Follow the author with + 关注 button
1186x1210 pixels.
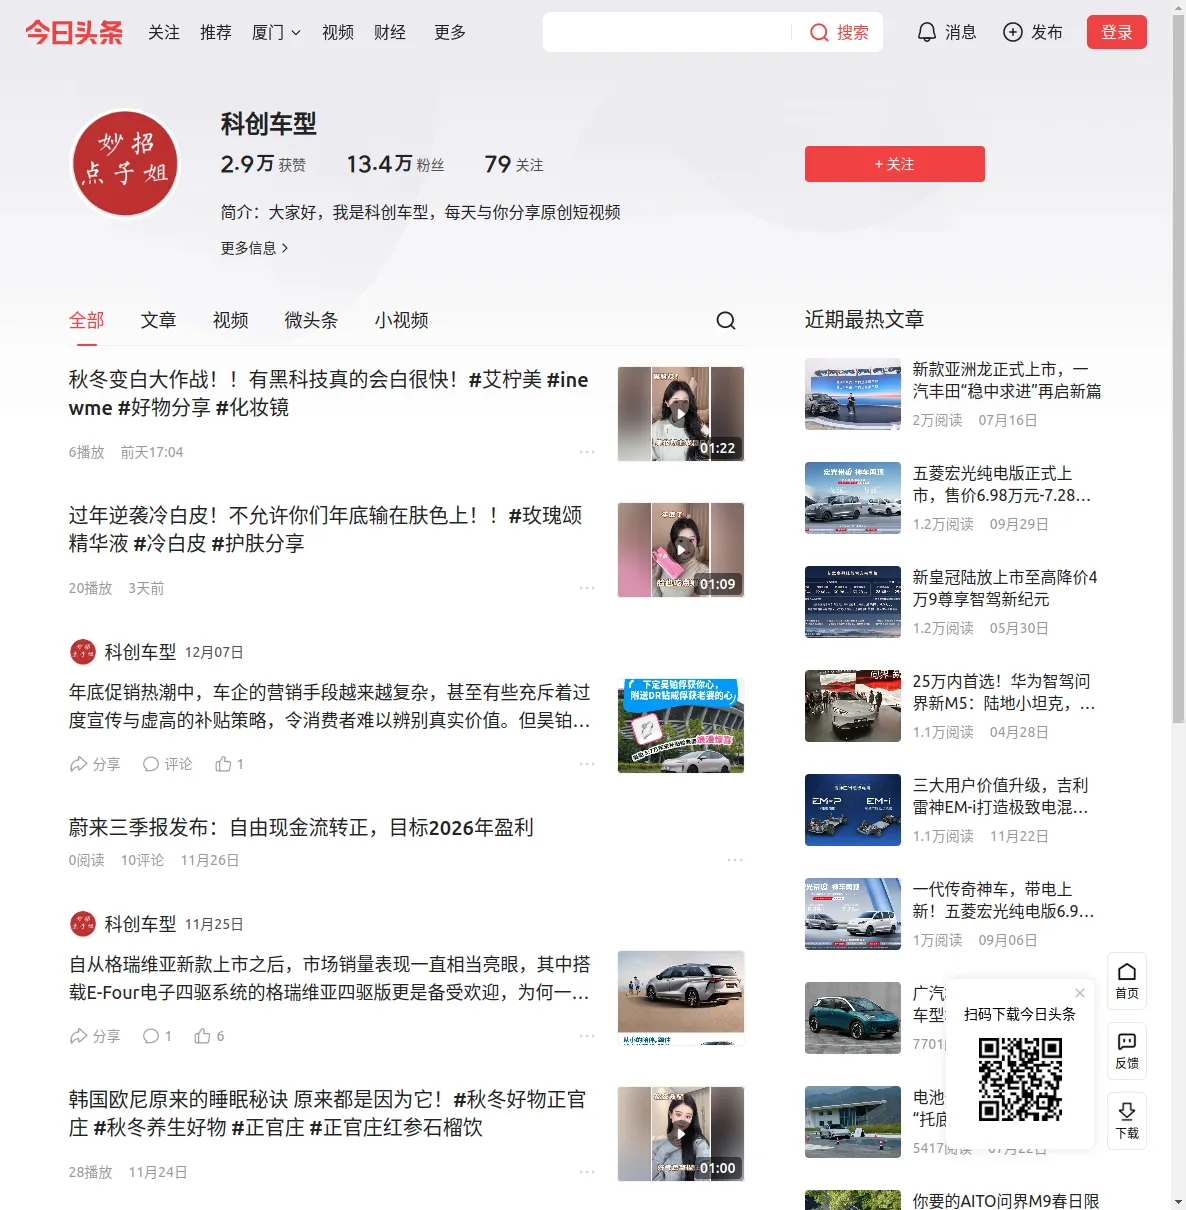[895, 164]
